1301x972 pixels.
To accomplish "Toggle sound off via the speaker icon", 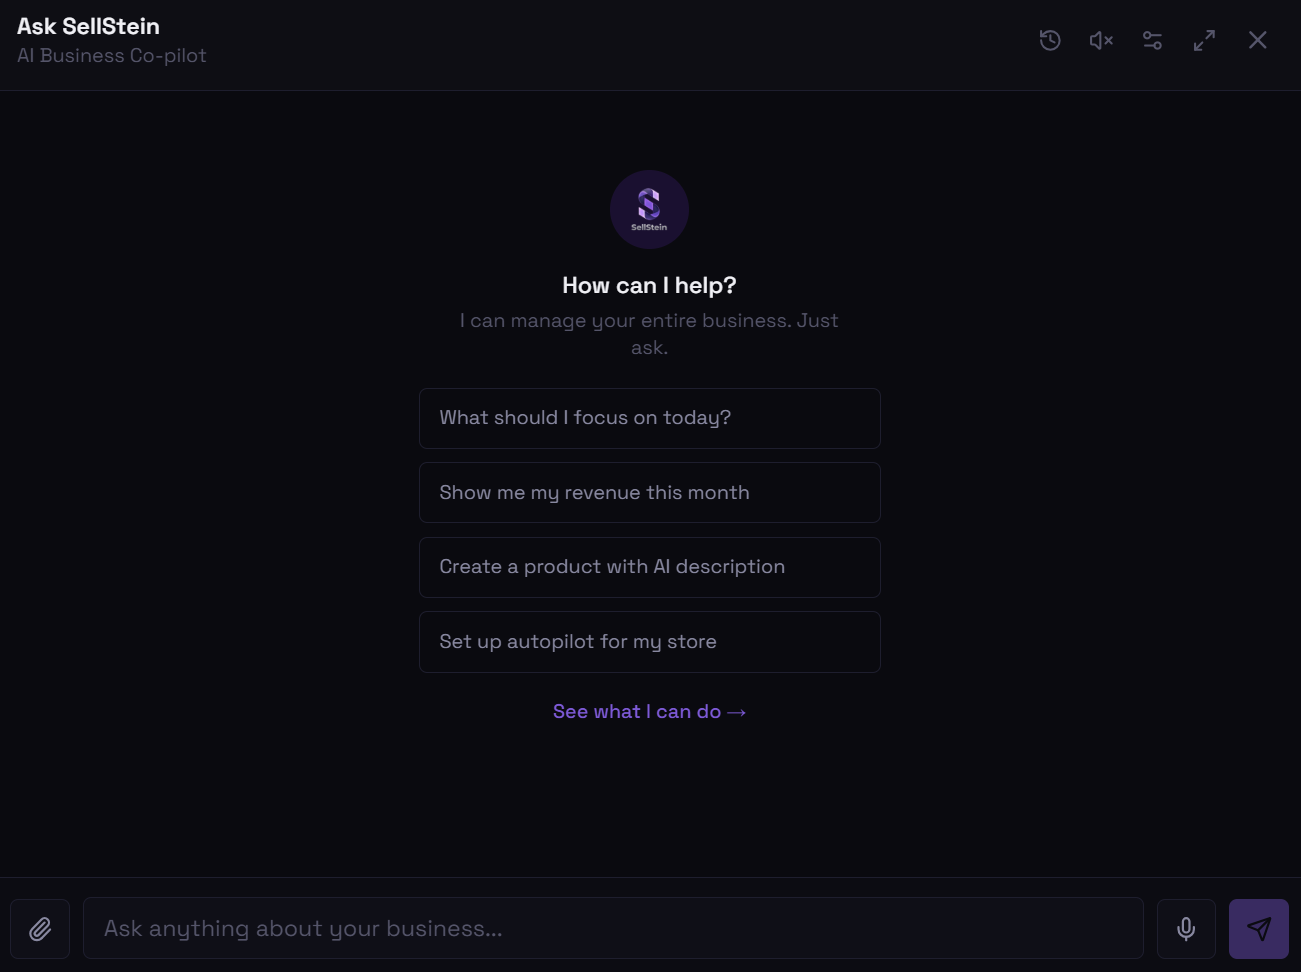I will pos(1100,40).
